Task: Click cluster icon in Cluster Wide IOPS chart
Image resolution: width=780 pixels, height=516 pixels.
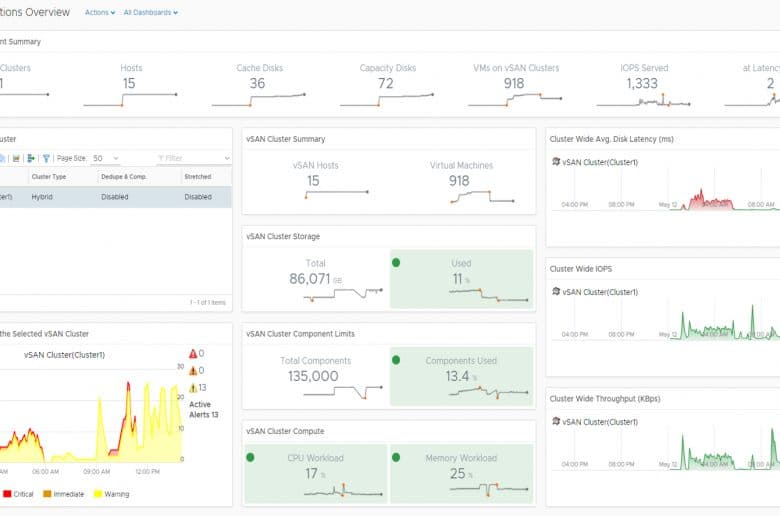Action: (556, 292)
